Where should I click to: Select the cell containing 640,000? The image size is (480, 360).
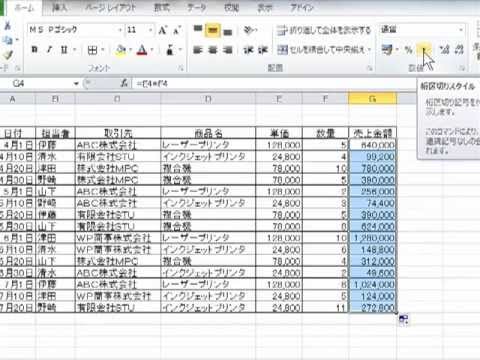(x=373, y=145)
